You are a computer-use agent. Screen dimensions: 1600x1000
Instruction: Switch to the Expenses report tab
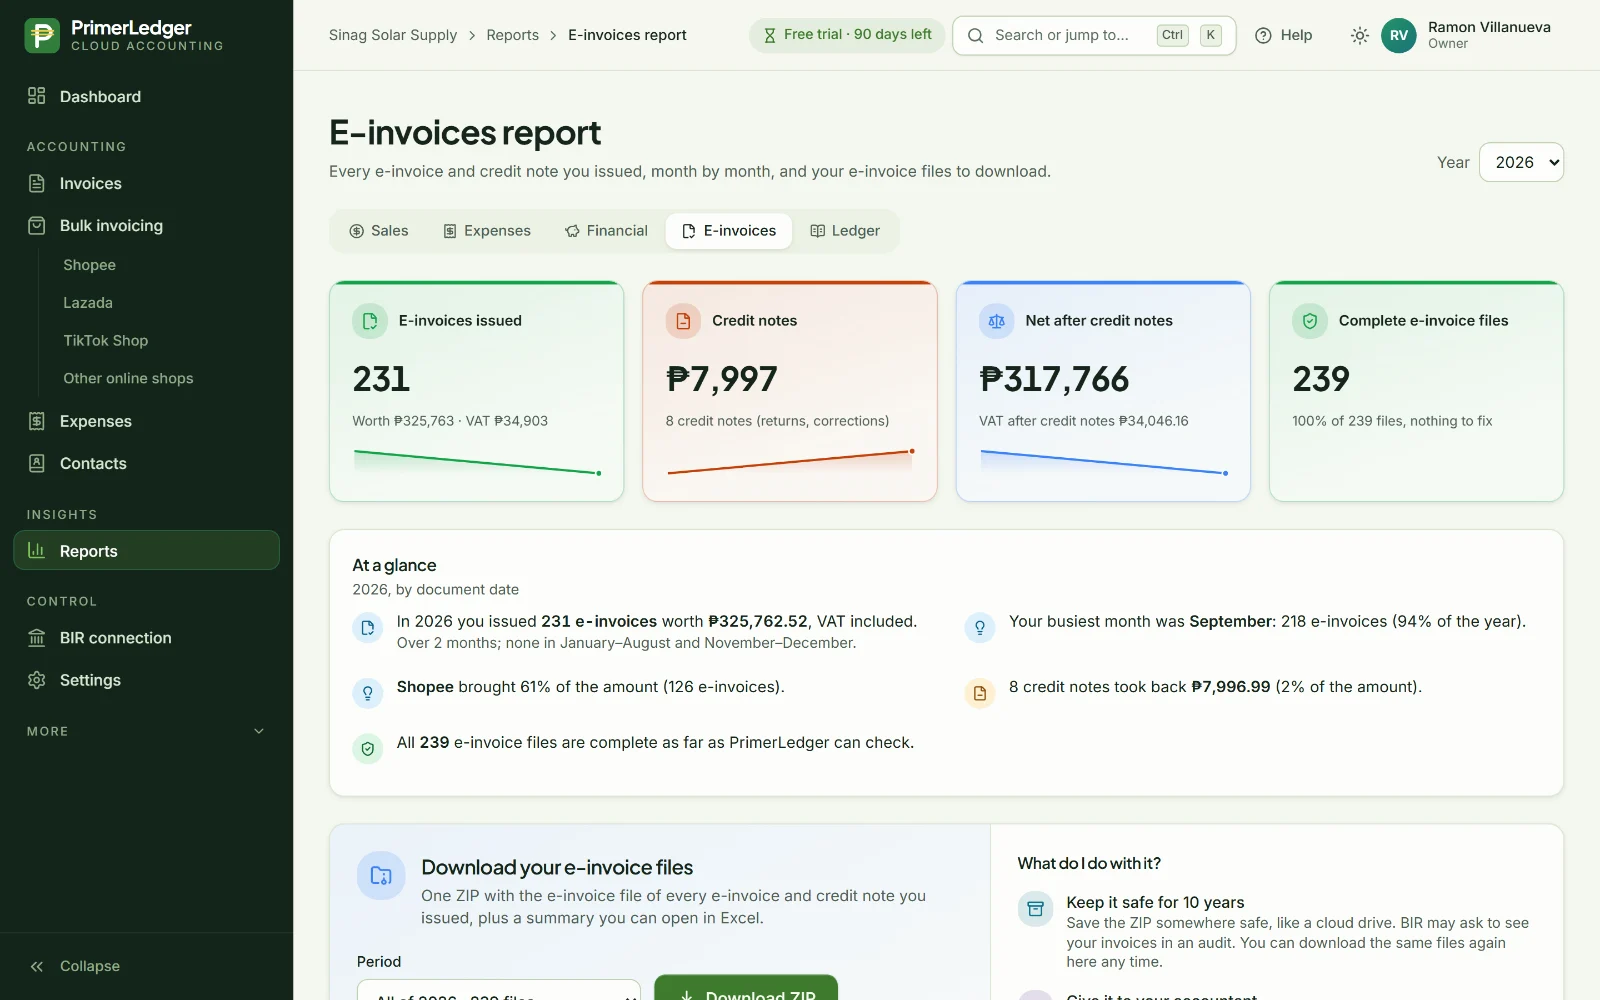click(x=487, y=231)
